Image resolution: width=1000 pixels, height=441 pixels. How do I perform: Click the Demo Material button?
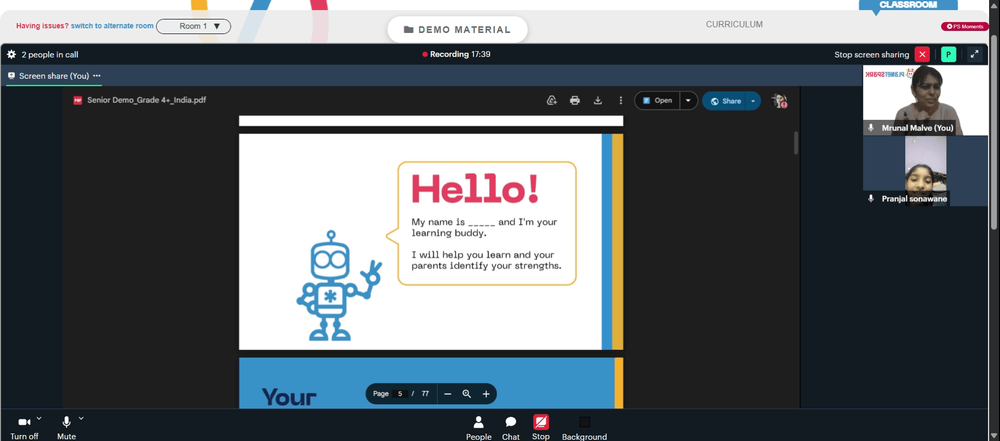pyautogui.click(x=457, y=29)
